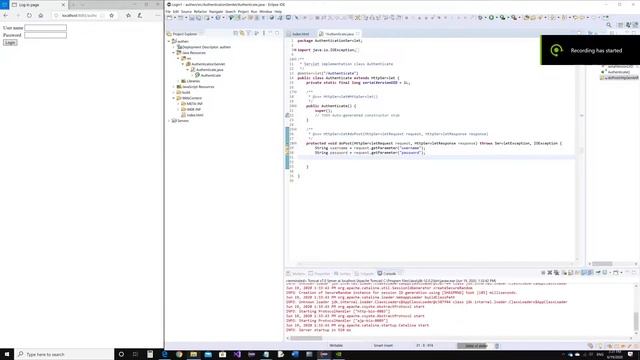Viewport: 640px width, 360px height.
Task: Switch to the Markers tab
Action: click(296, 273)
